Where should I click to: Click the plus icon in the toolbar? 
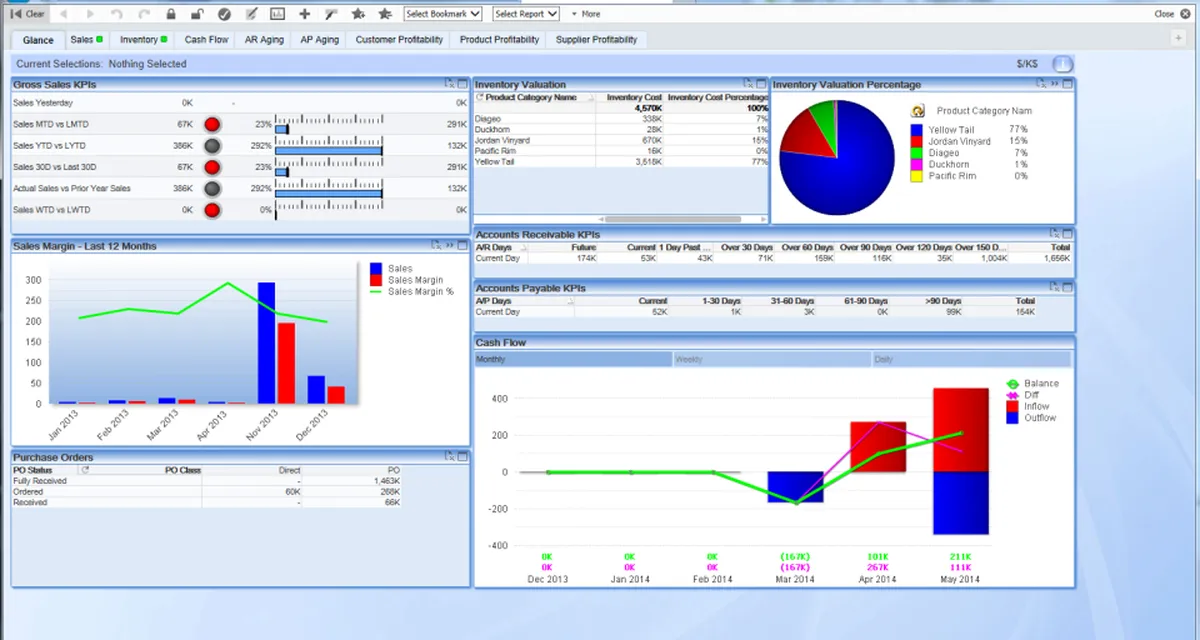click(304, 14)
